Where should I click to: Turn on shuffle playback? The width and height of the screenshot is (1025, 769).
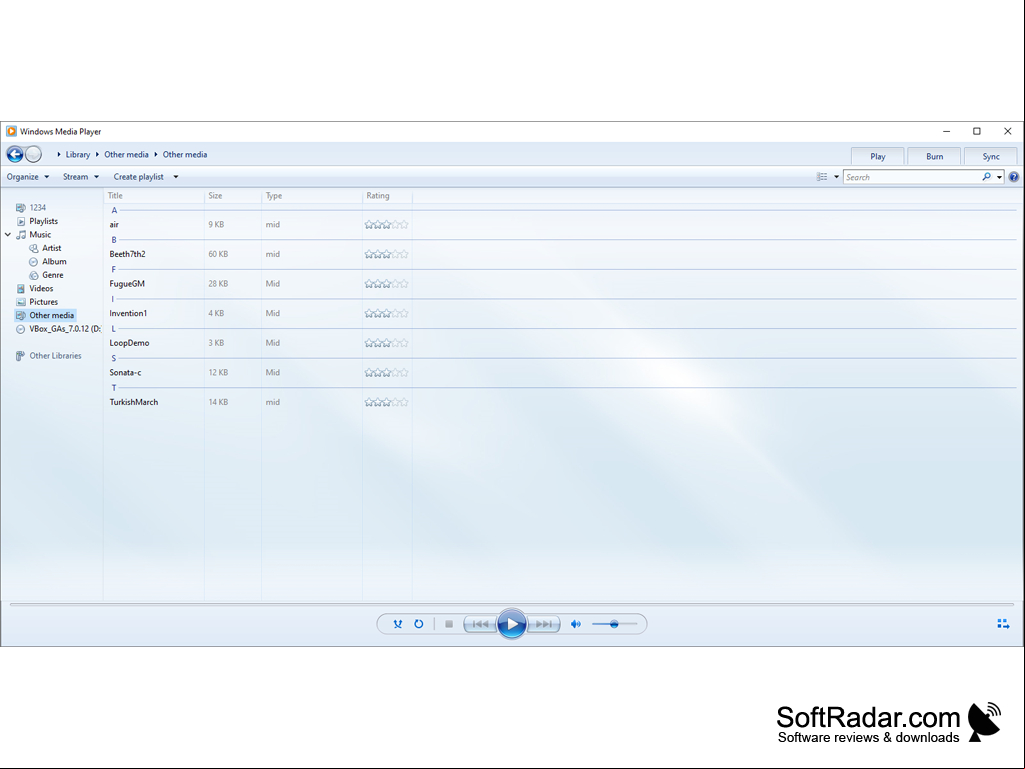(x=397, y=624)
